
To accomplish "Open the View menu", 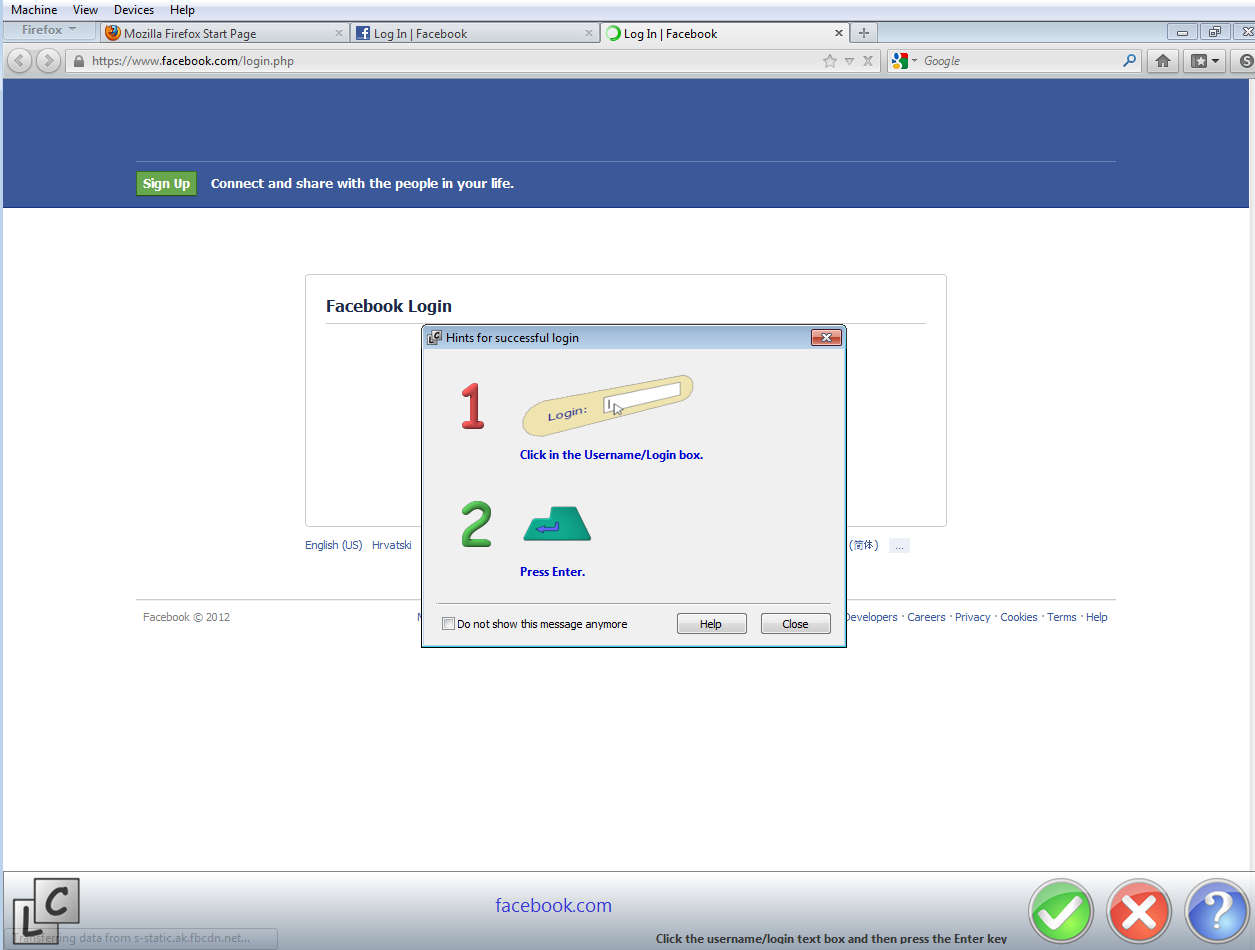I will pyautogui.click(x=85, y=10).
